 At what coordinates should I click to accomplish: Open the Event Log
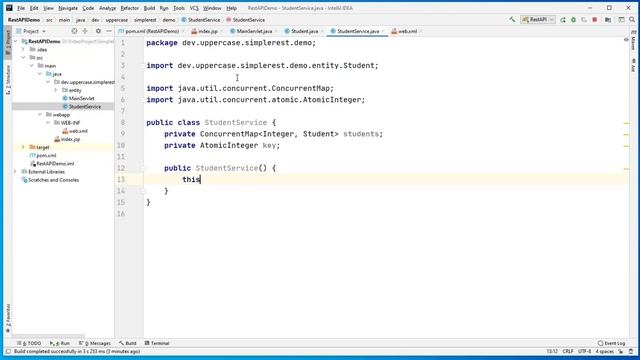click(x=611, y=343)
